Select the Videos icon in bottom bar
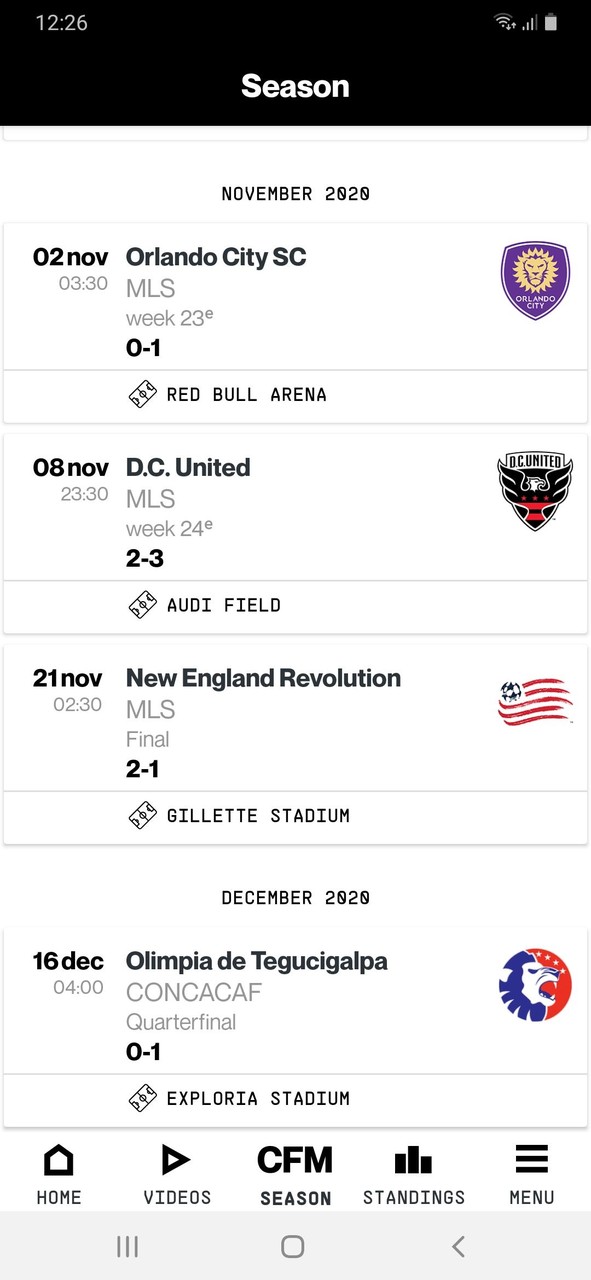 [x=176, y=1170]
